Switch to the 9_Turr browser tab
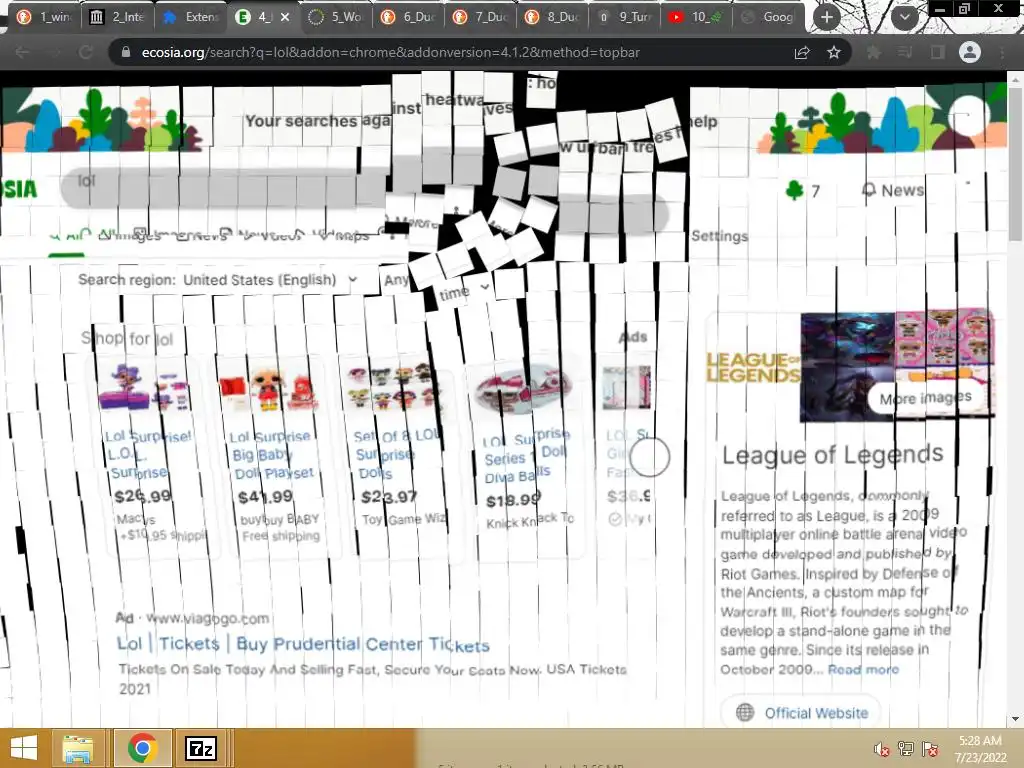Screen dimensions: 1024x768 coord(624,17)
